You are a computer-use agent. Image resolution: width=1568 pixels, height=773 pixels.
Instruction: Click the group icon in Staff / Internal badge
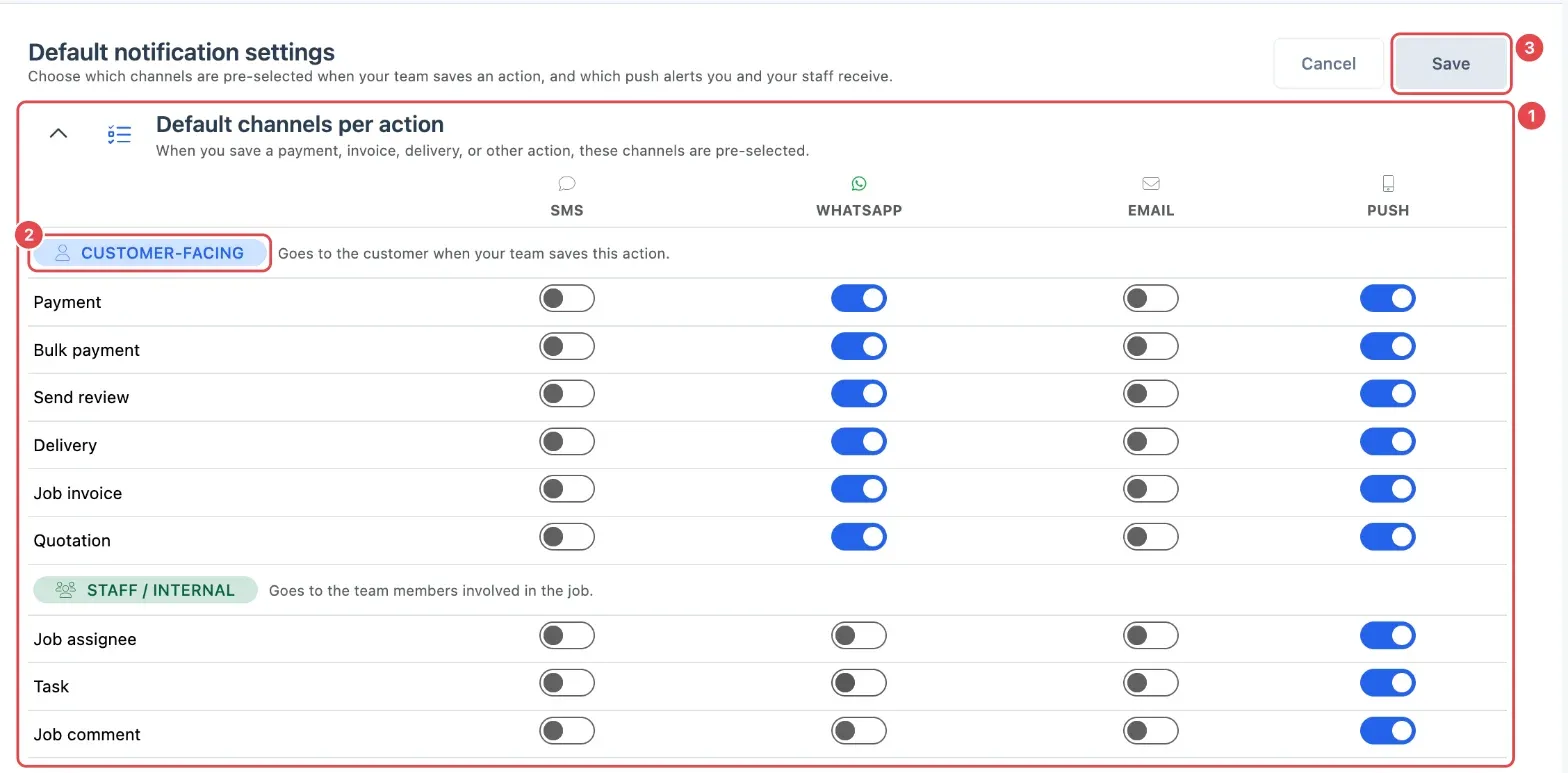coord(66,590)
